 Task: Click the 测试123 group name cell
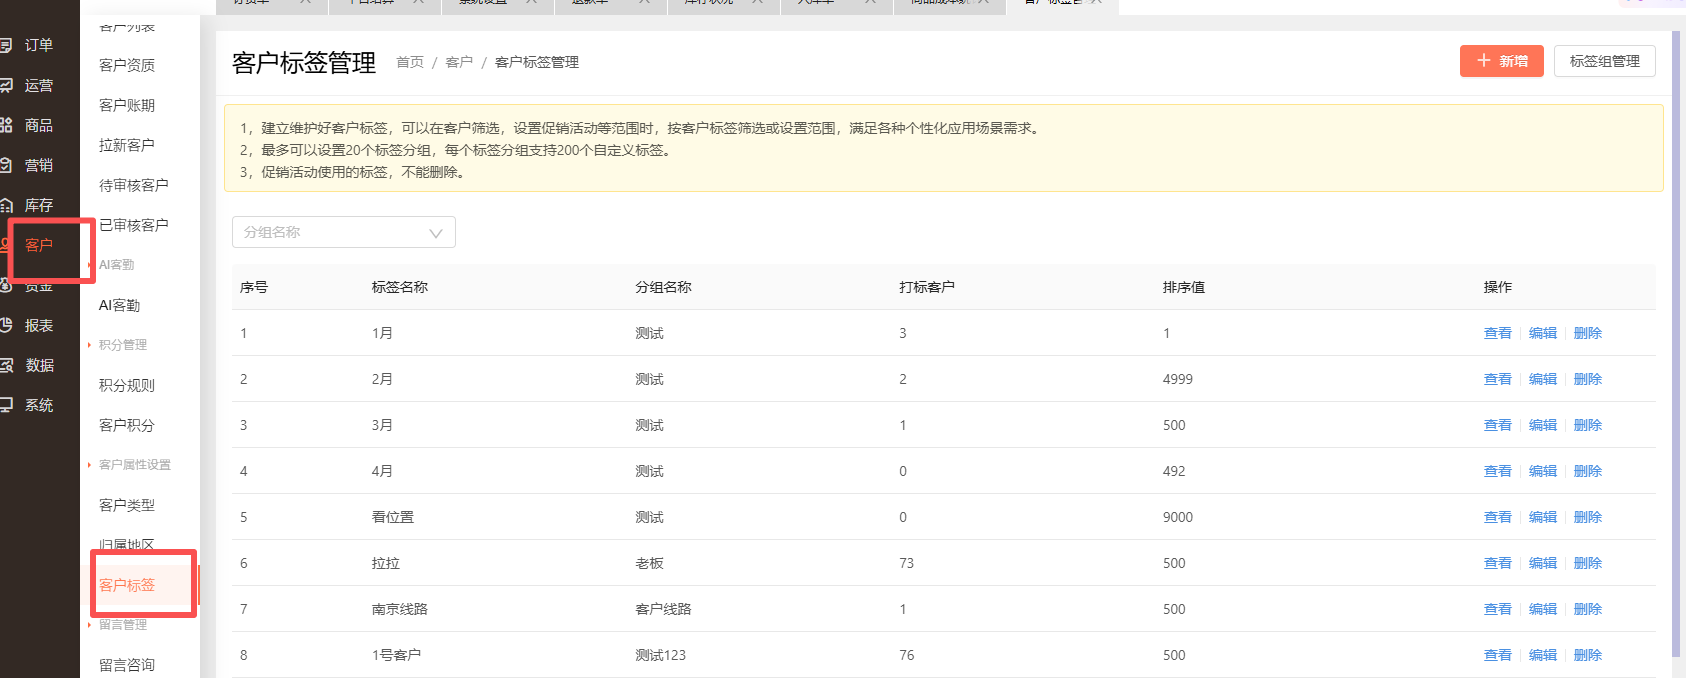pos(660,655)
